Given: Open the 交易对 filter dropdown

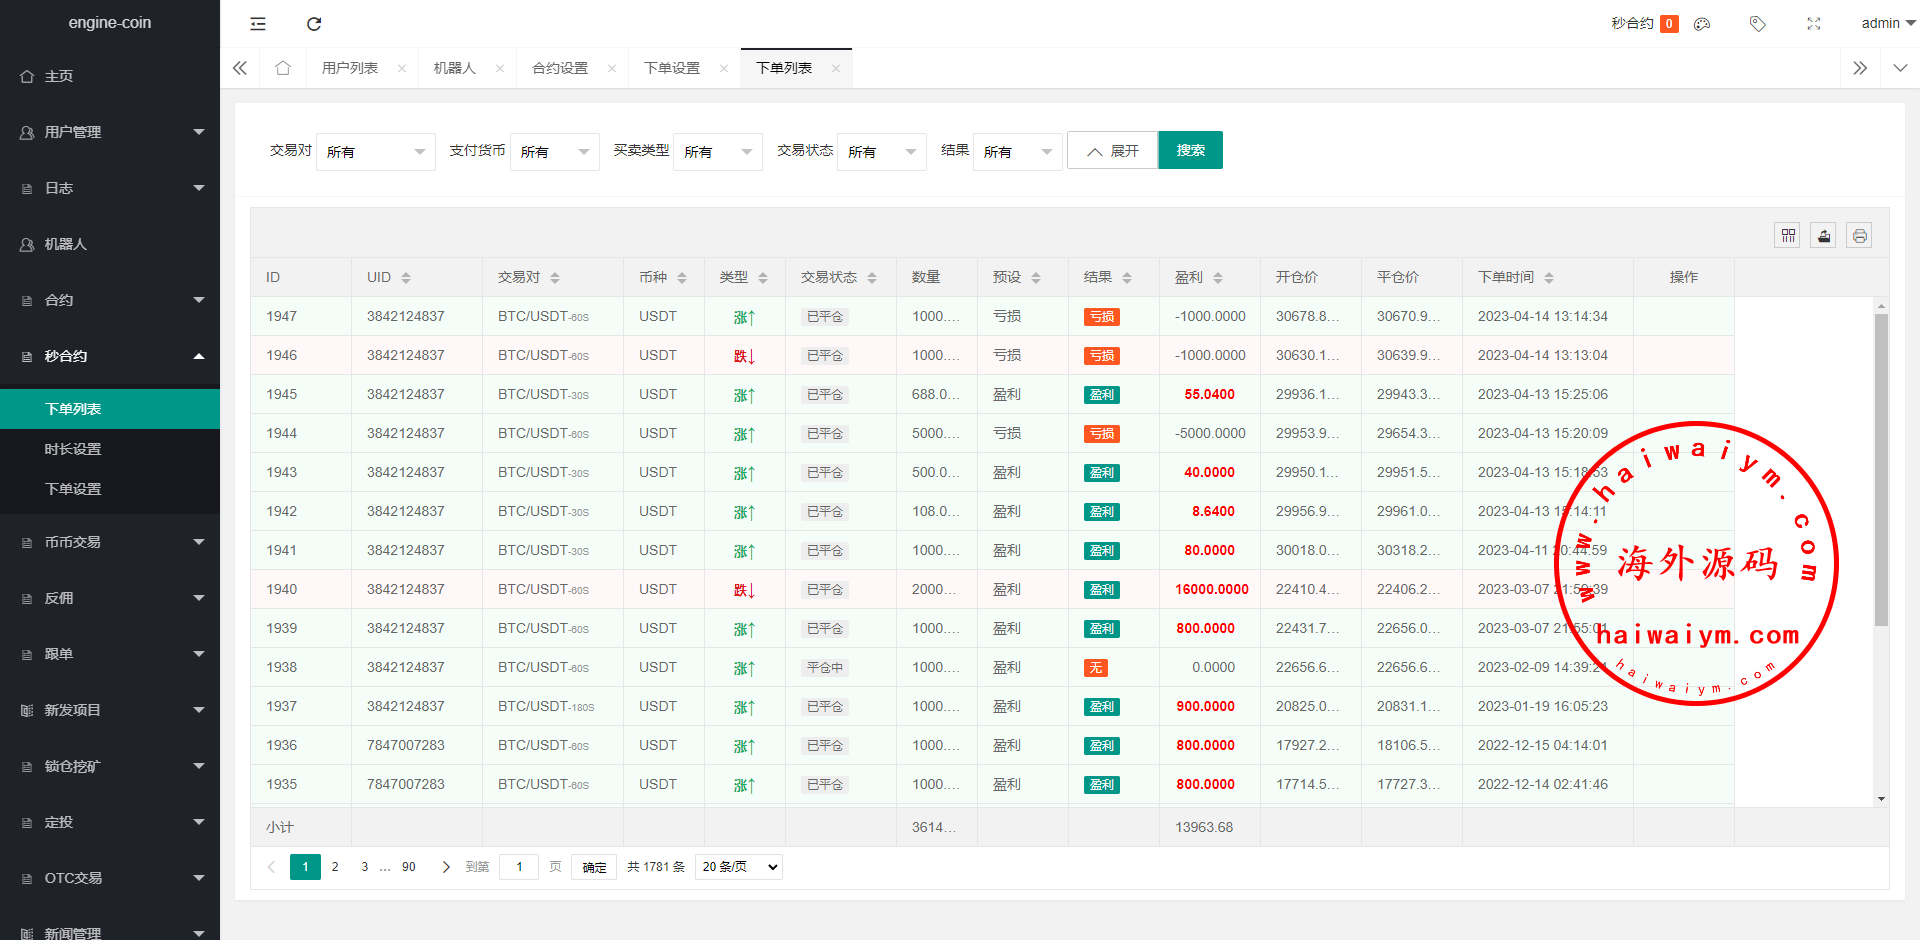Looking at the screenshot, I should point(375,152).
